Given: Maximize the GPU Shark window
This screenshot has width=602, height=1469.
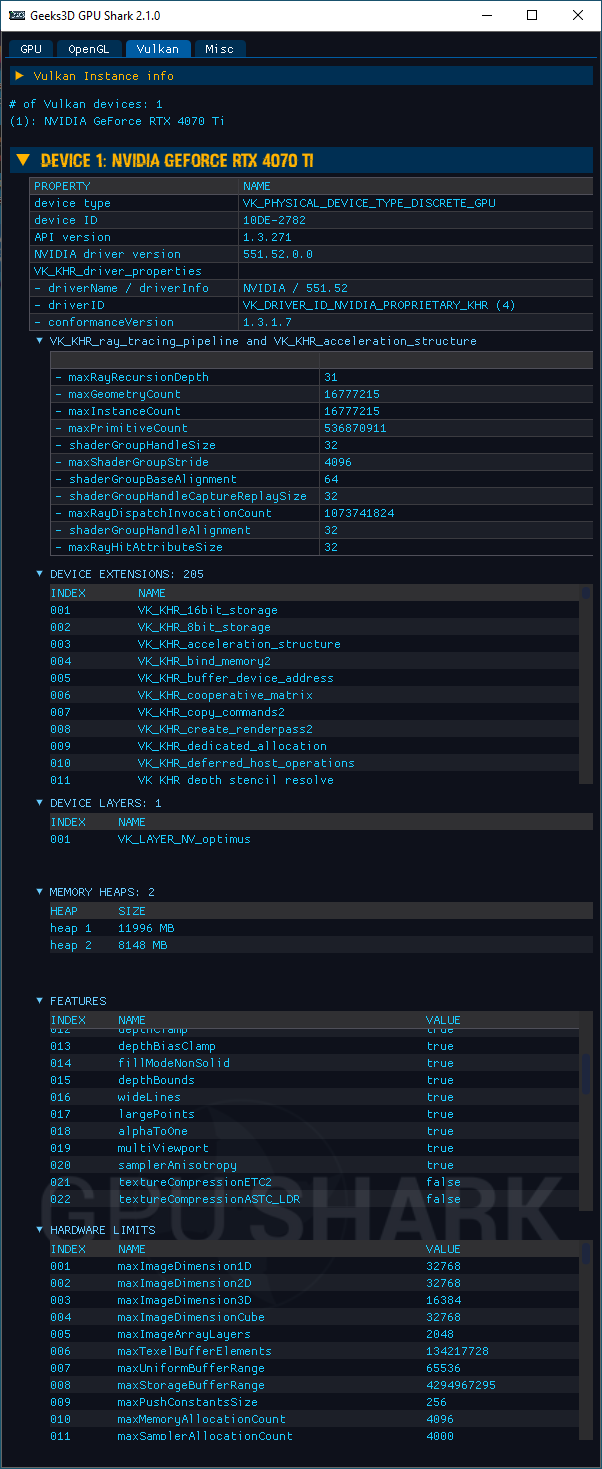Looking at the screenshot, I should pos(532,16).
